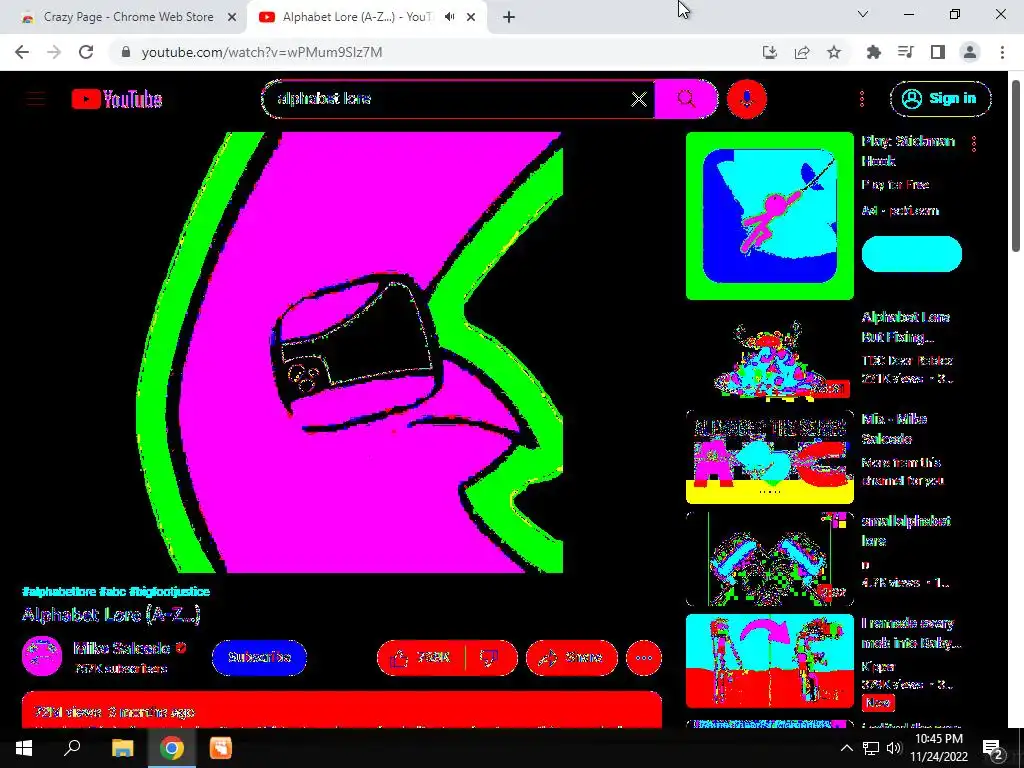
Task: Open Mike Salcedo channel avatar
Action: pyautogui.click(x=42, y=656)
